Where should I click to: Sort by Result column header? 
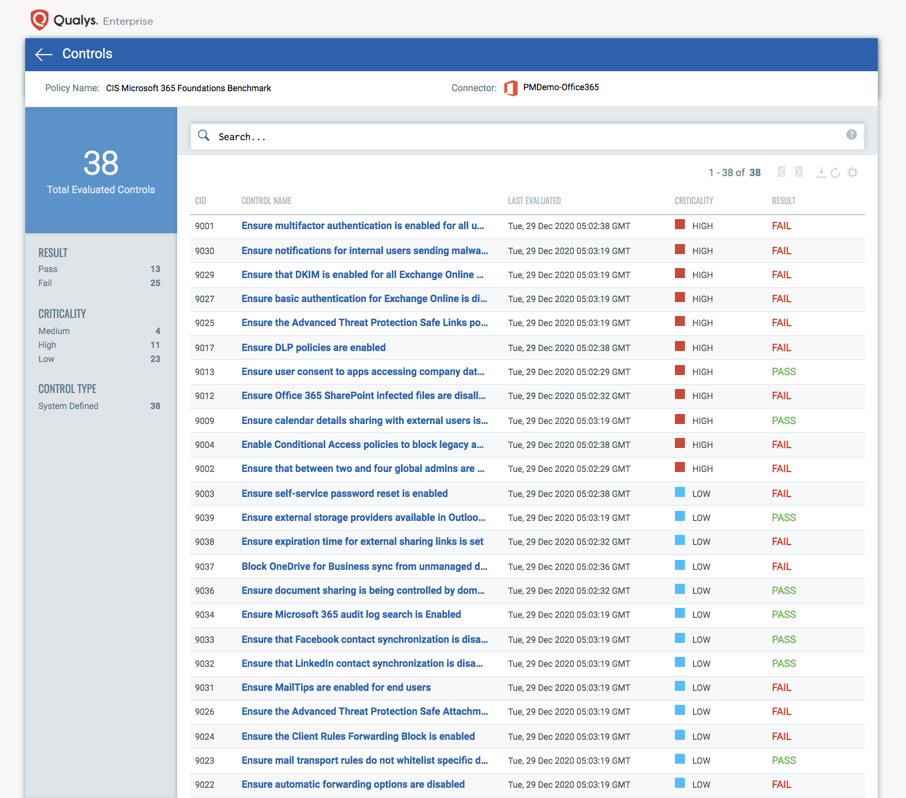784,201
